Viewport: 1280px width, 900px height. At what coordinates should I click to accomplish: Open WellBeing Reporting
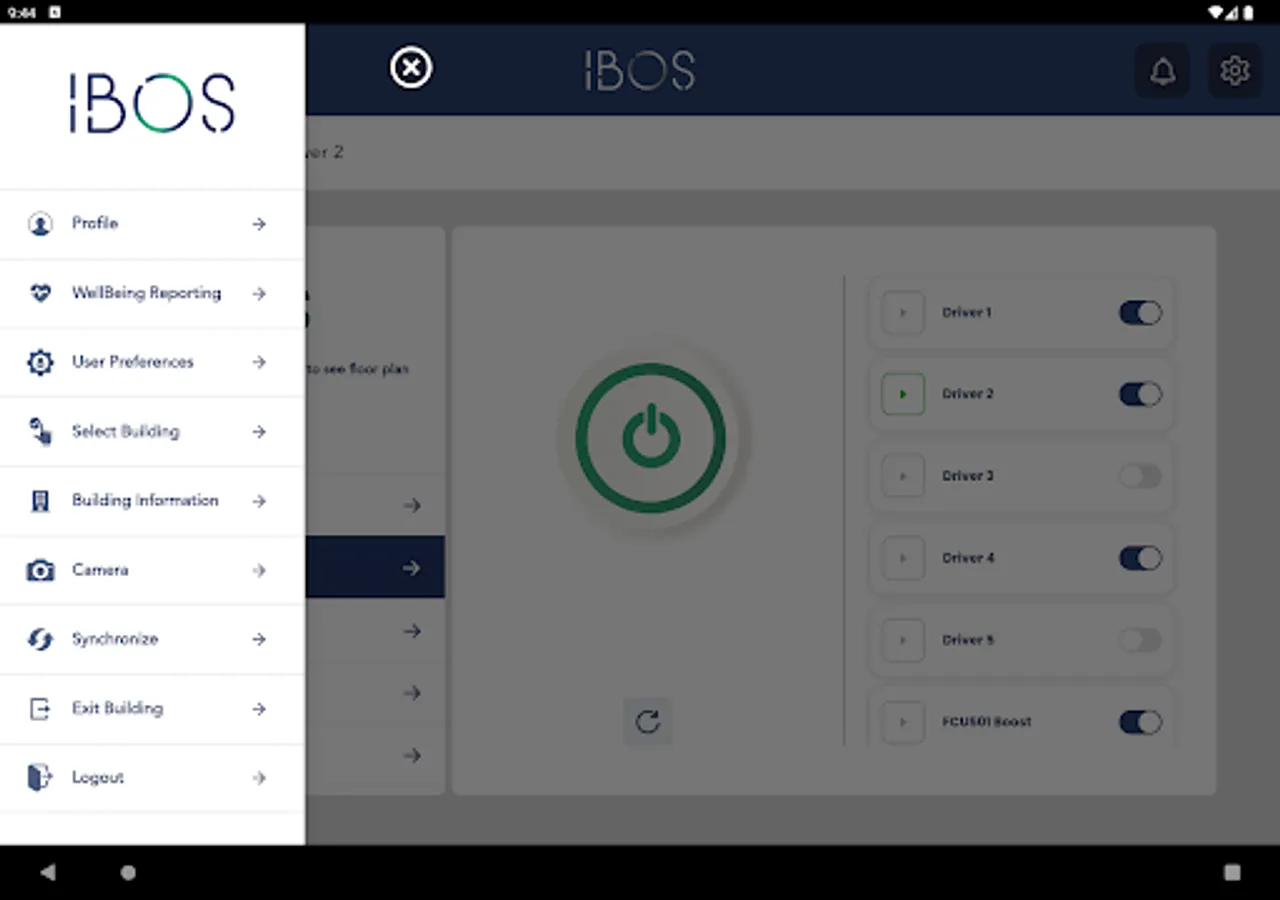(x=152, y=293)
